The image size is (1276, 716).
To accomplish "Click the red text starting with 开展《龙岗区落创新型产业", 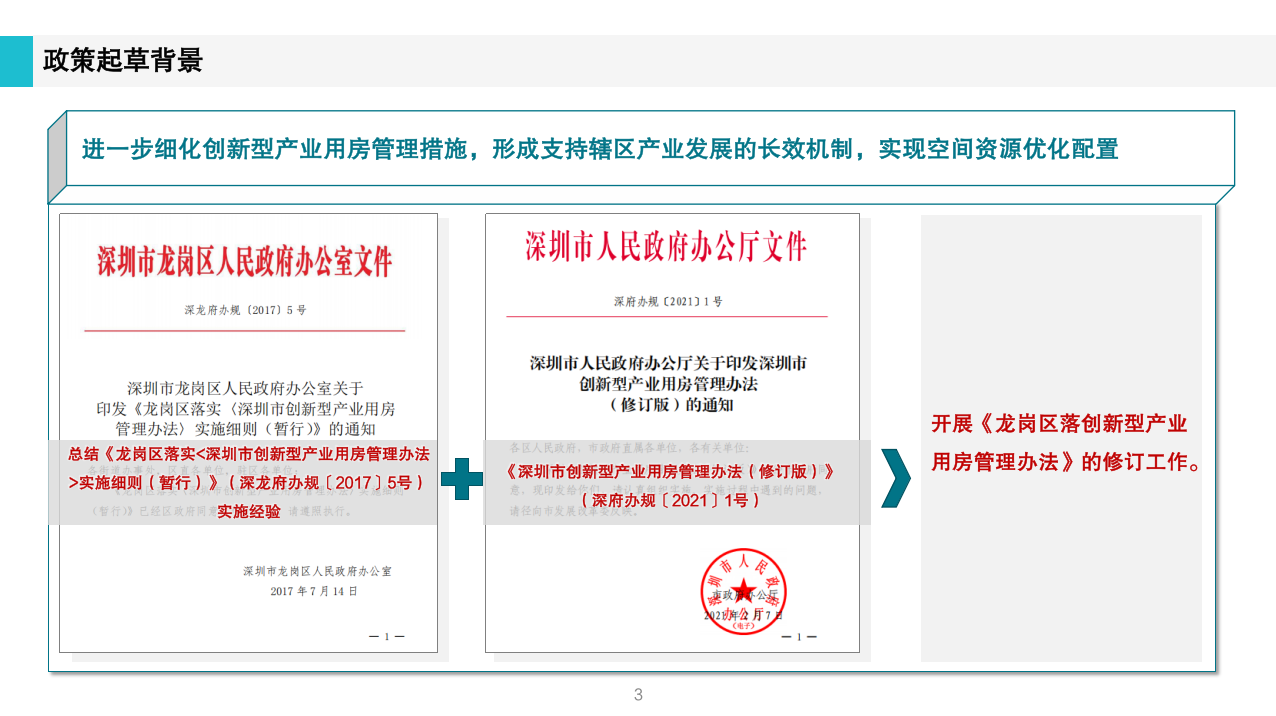I will 1066,442.
